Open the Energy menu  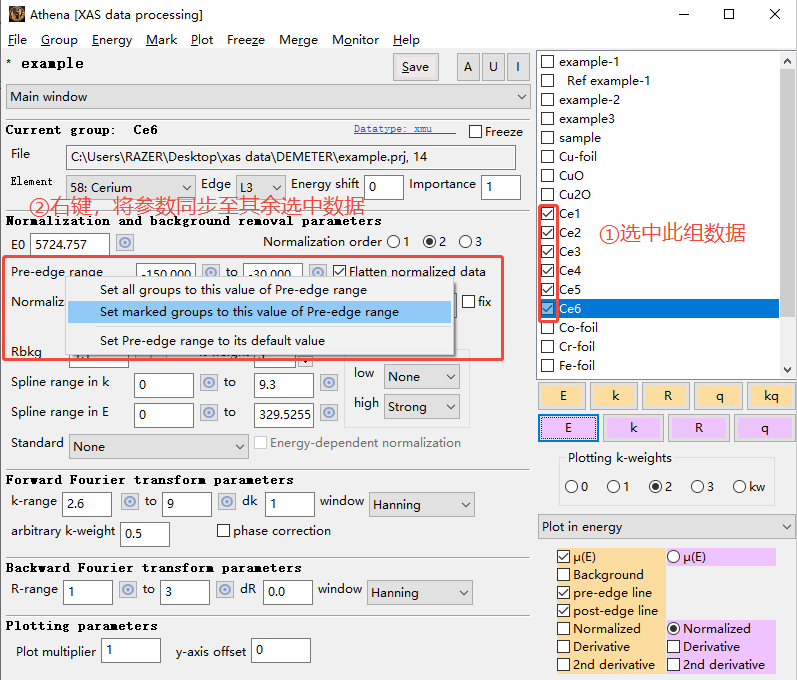[111, 40]
